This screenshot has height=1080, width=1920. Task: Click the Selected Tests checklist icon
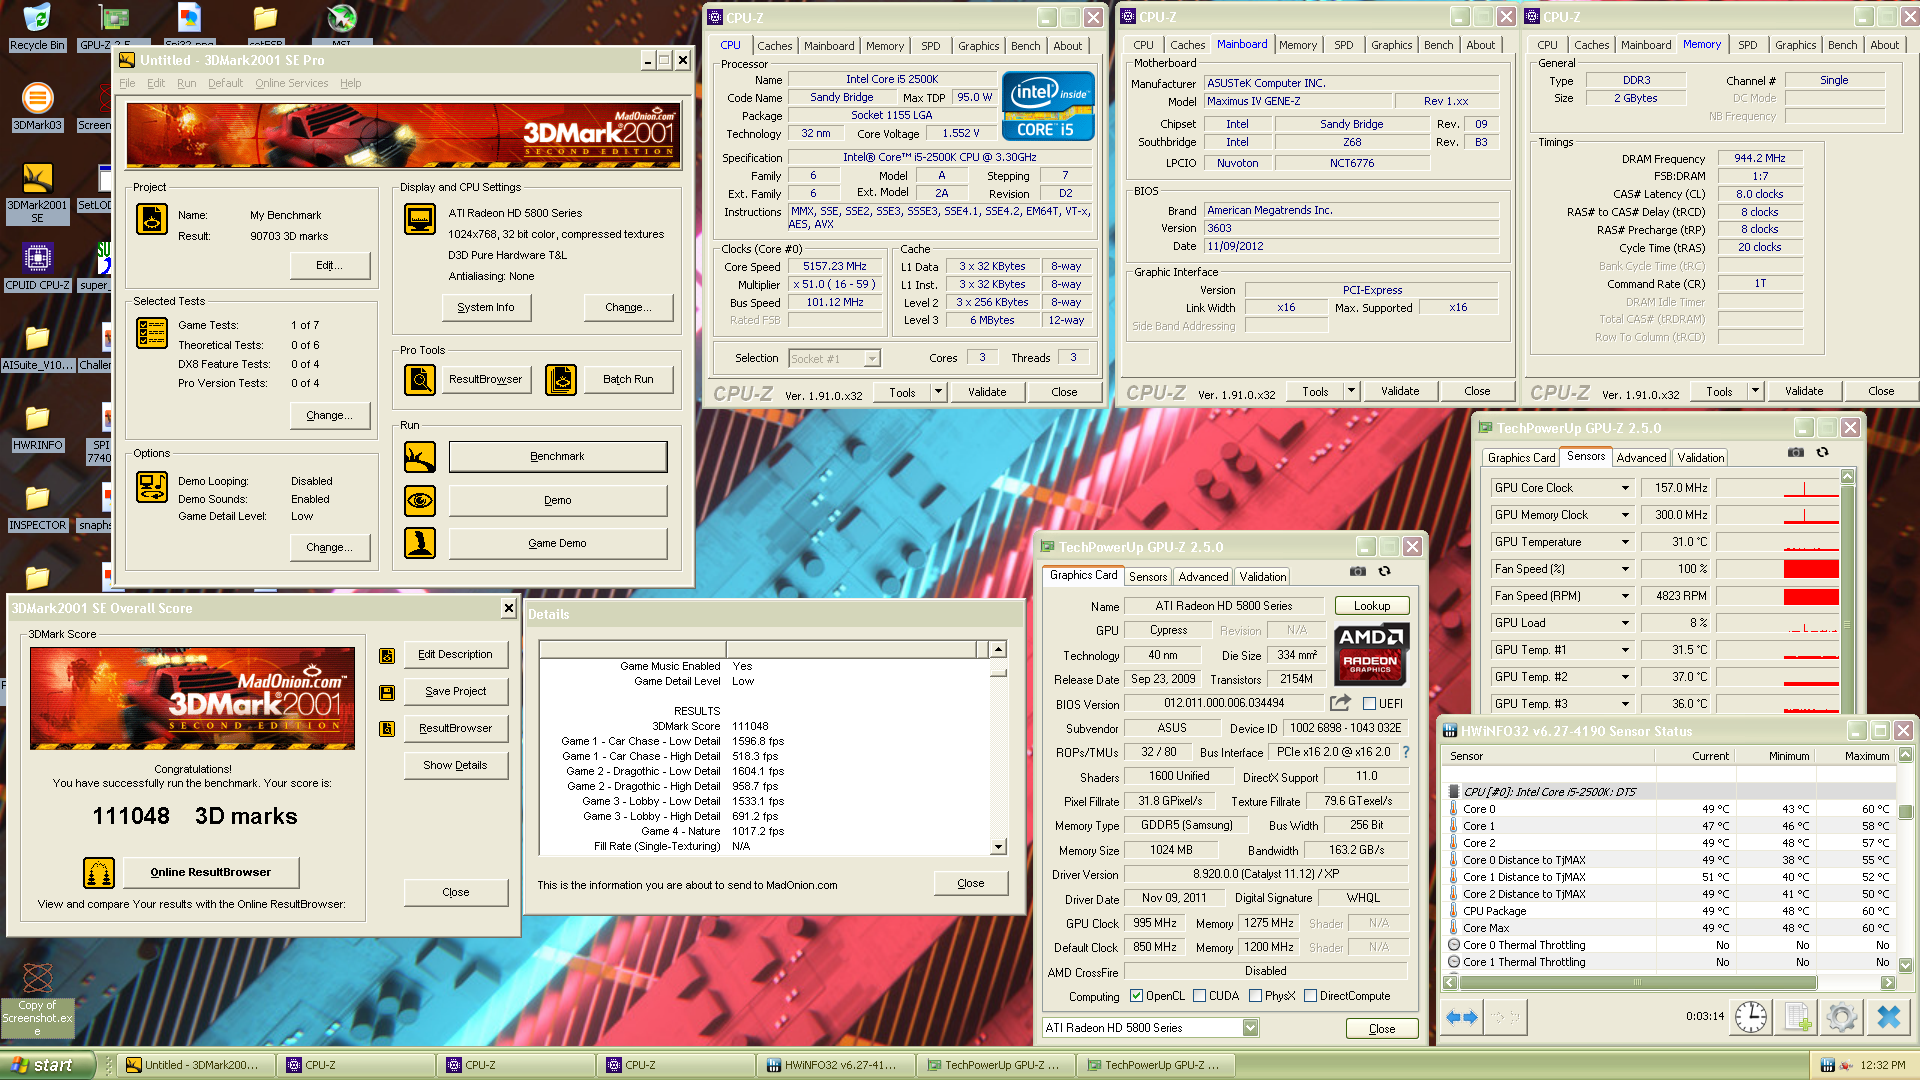(x=152, y=333)
